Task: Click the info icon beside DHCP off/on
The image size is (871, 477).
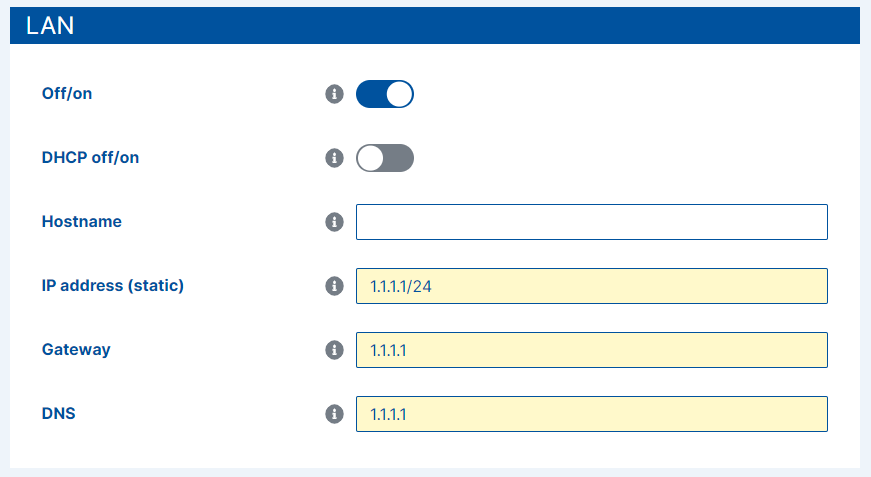Action: coord(334,158)
